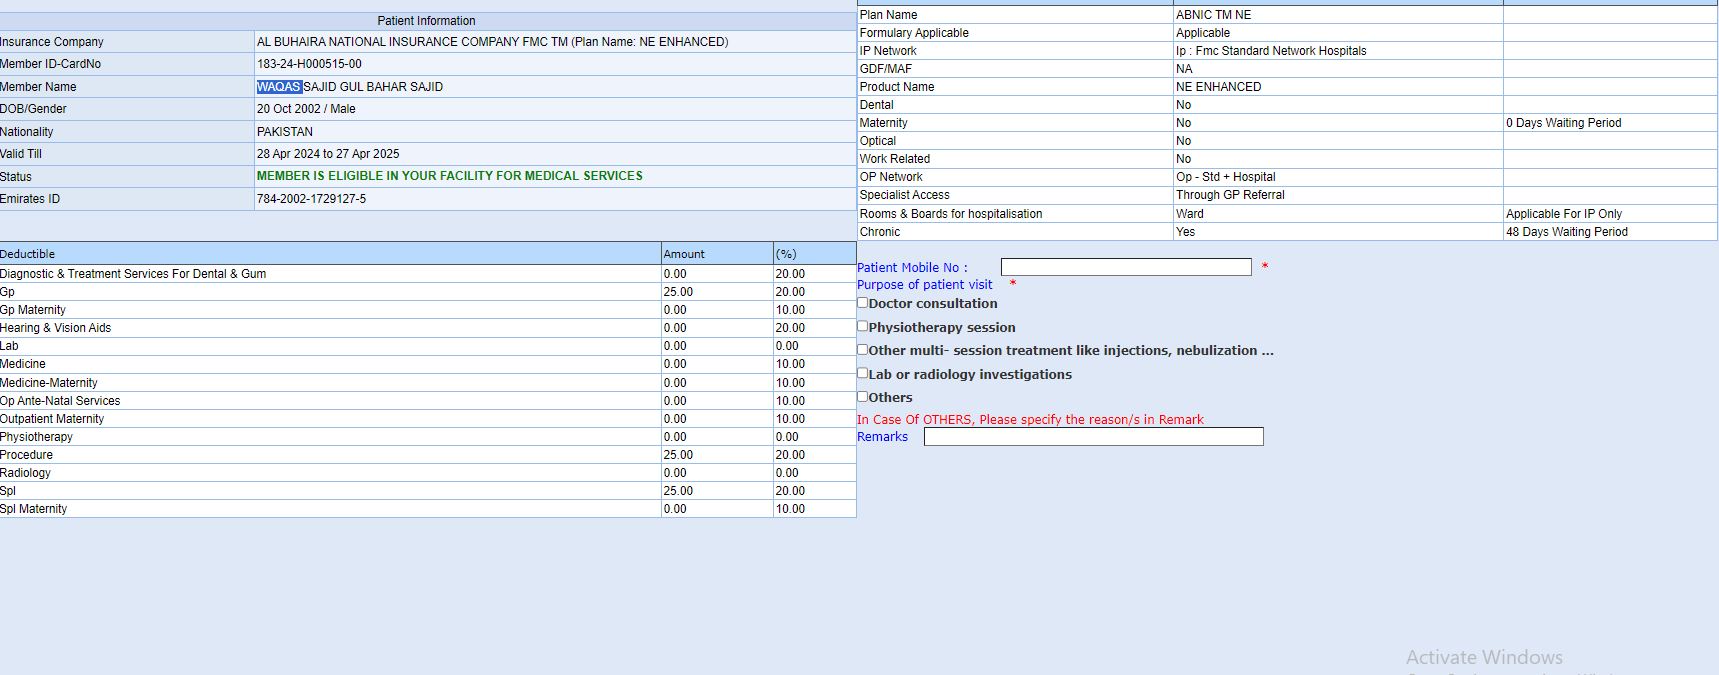Enable Other multi-session treatment checkbox
This screenshot has height=675, width=1719.
coord(862,350)
